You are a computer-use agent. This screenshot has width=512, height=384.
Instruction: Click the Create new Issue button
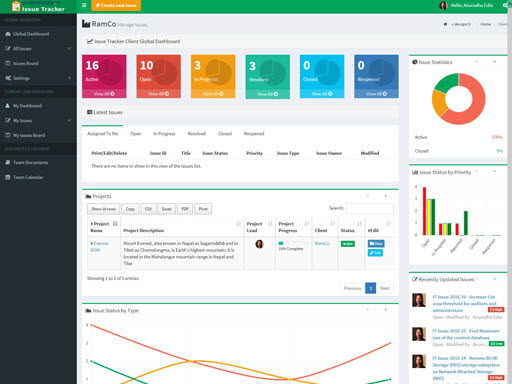pos(116,5)
